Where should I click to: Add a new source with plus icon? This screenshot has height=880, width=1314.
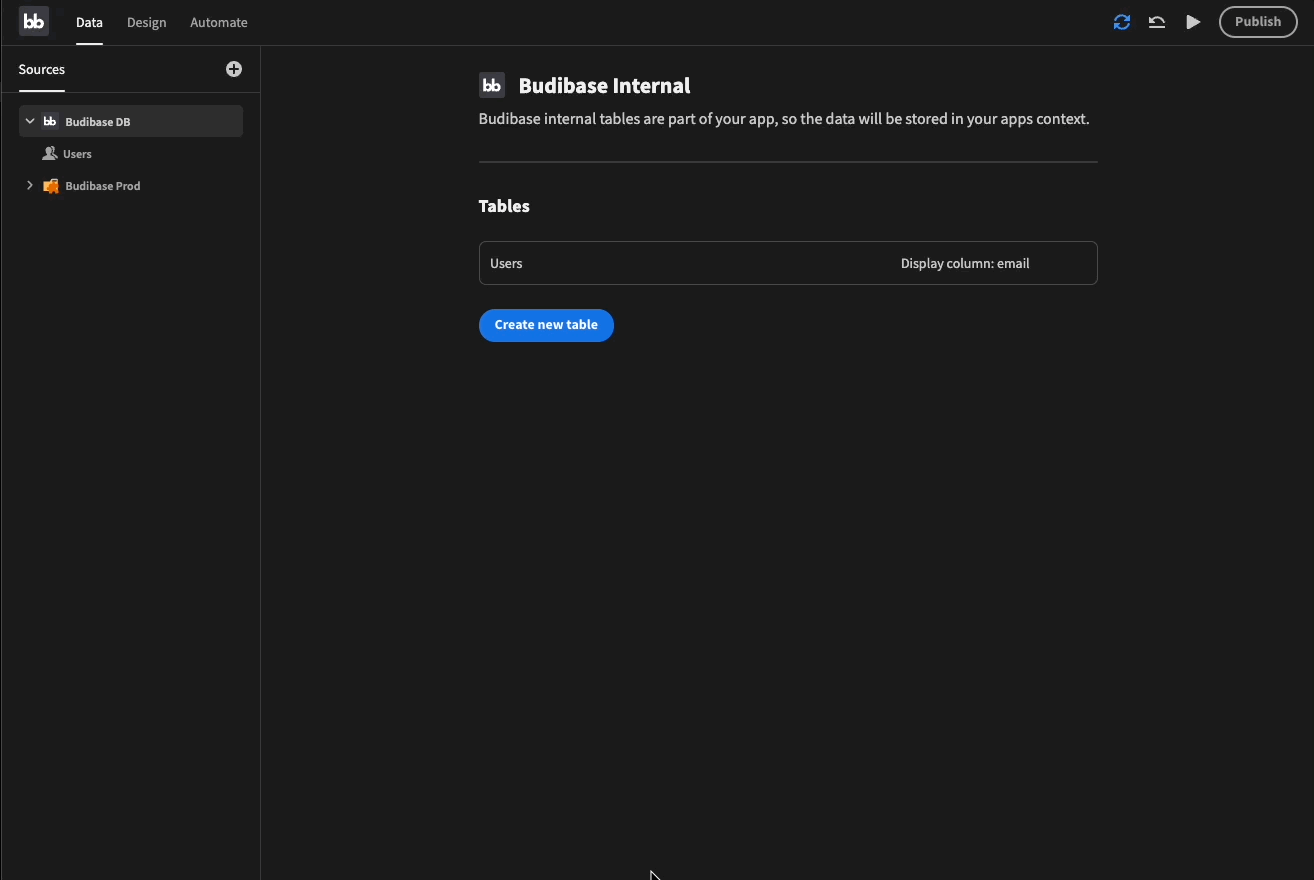pyautogui.click(x=234, y=69)
